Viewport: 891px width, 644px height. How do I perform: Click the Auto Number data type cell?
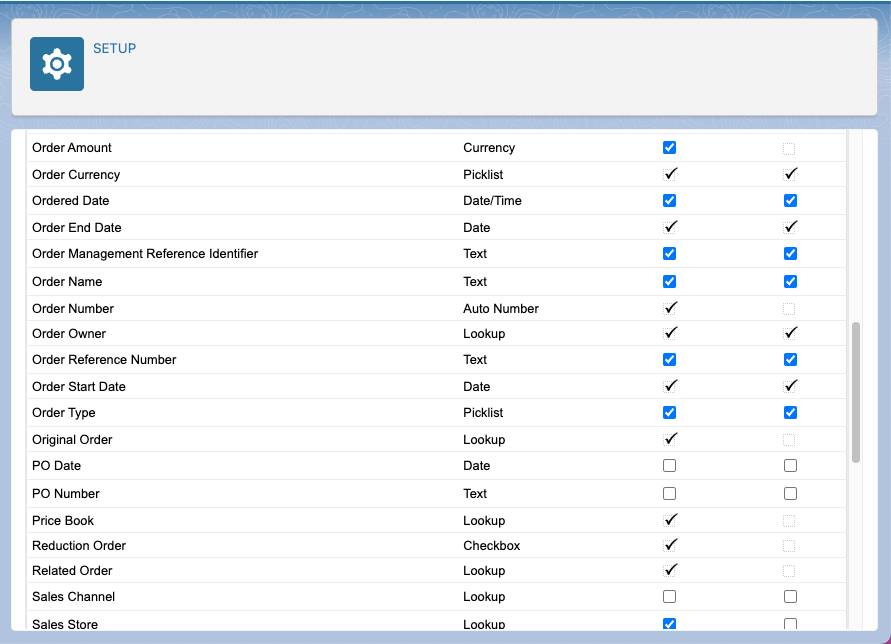pyautogui.click(x=501, y=309)
